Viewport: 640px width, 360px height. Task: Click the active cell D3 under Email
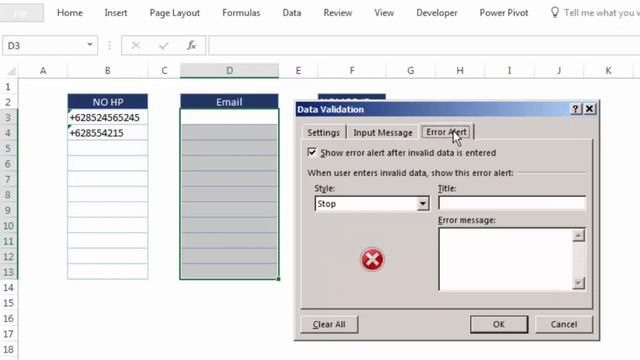(x=229, y=117)
